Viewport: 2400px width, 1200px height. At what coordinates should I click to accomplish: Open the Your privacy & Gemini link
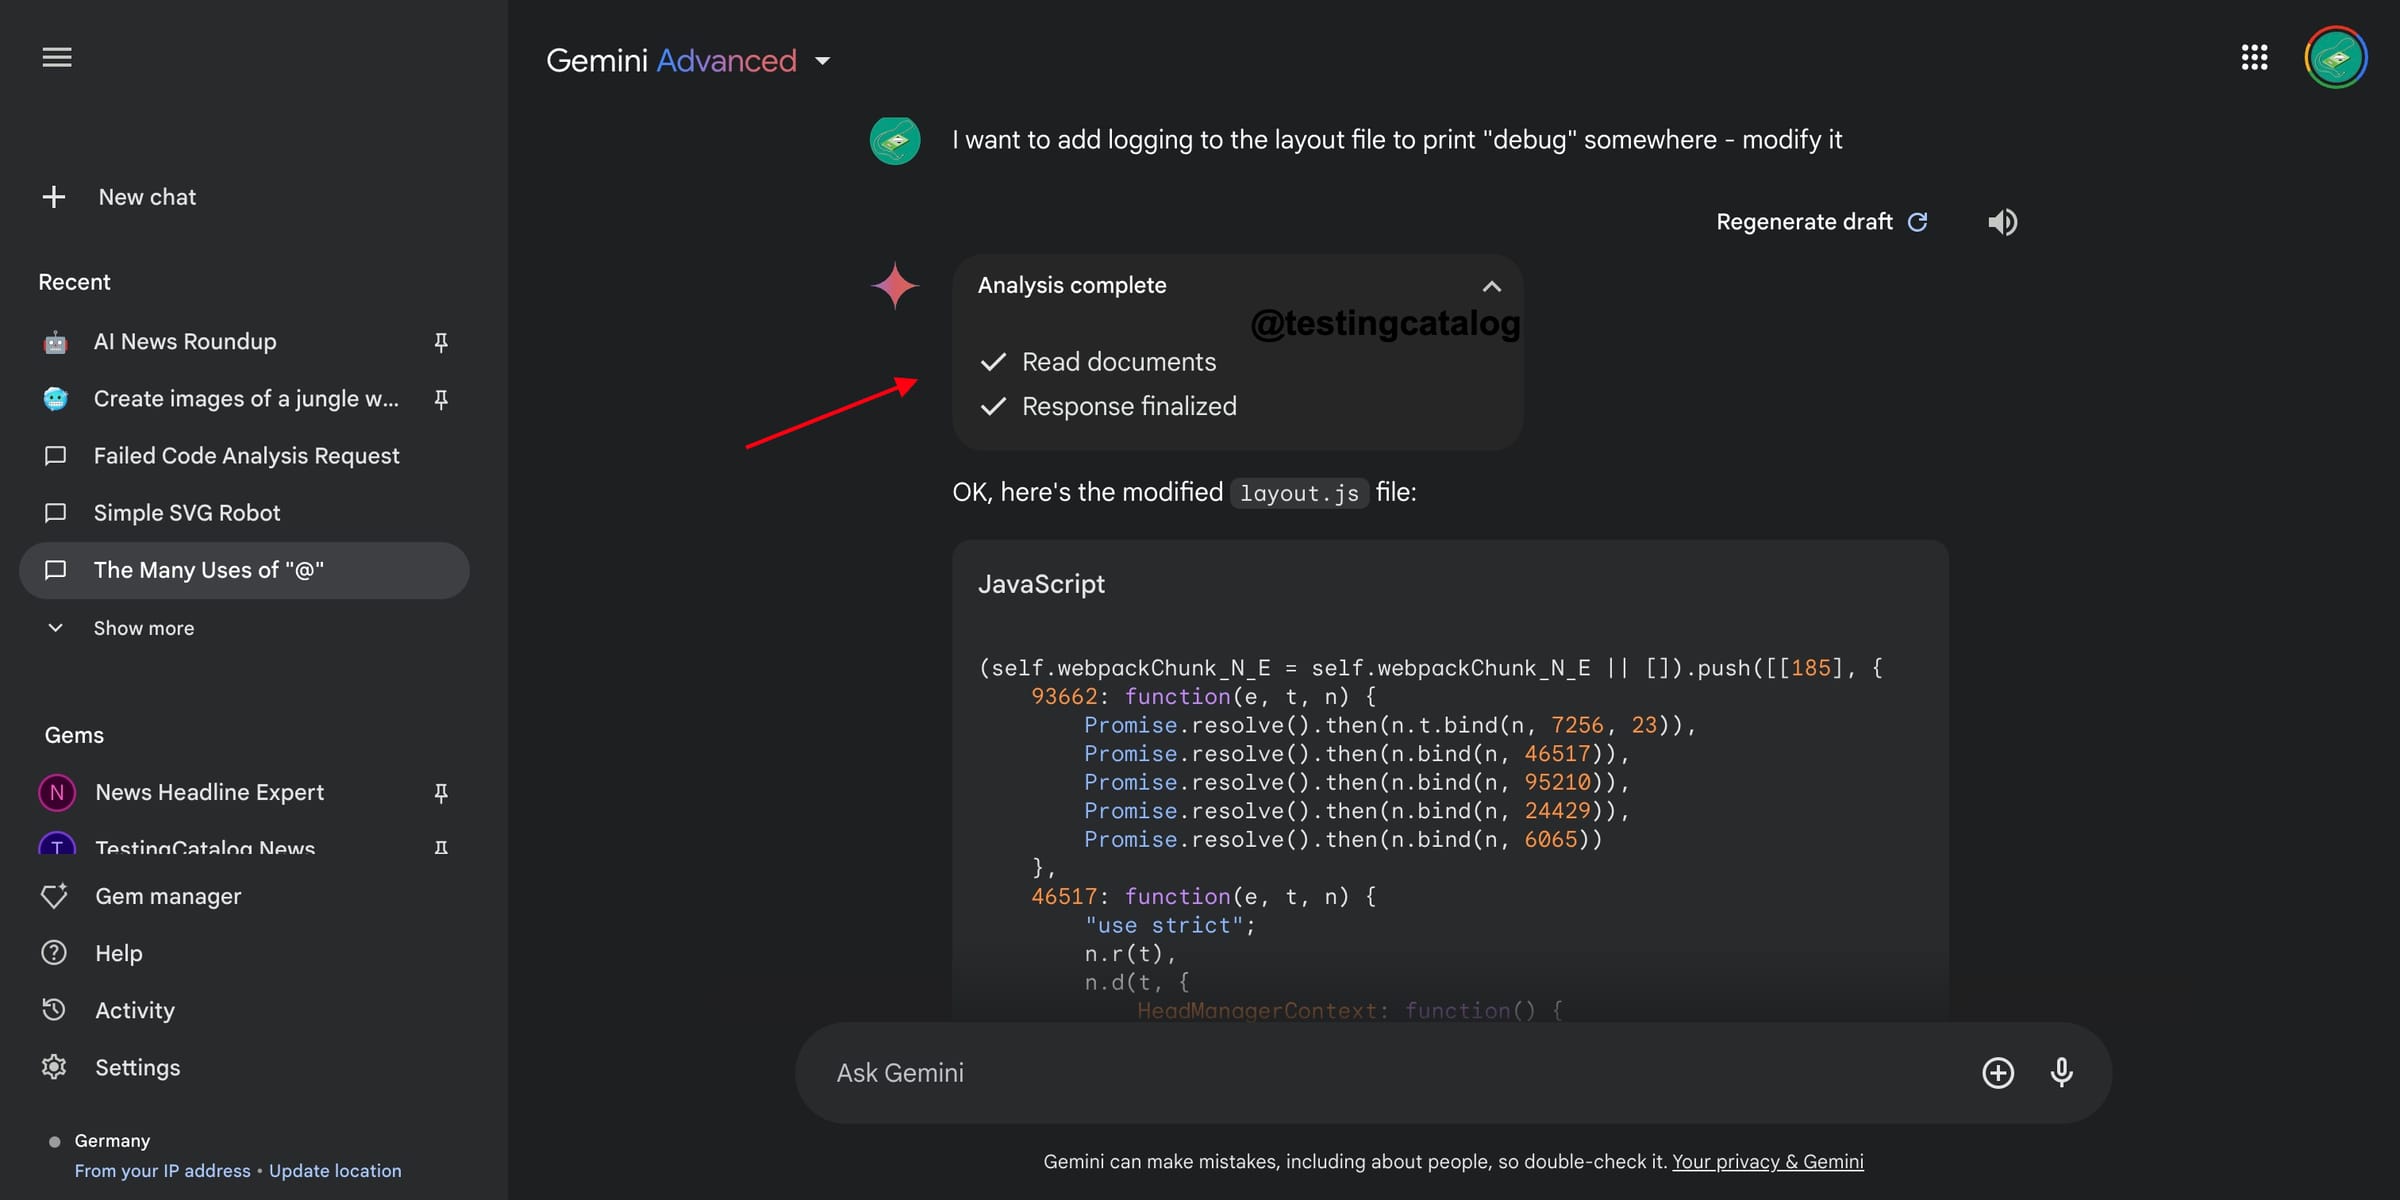coord(1768,1162)
